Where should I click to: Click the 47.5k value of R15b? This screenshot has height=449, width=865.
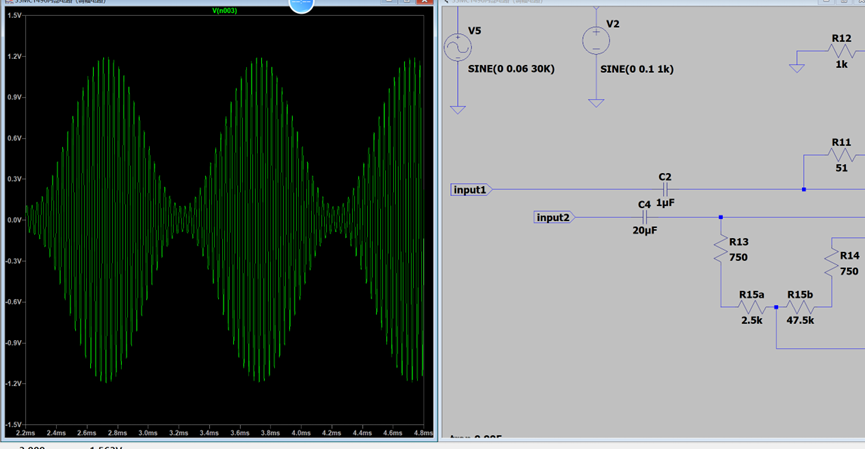click(800, 320)
